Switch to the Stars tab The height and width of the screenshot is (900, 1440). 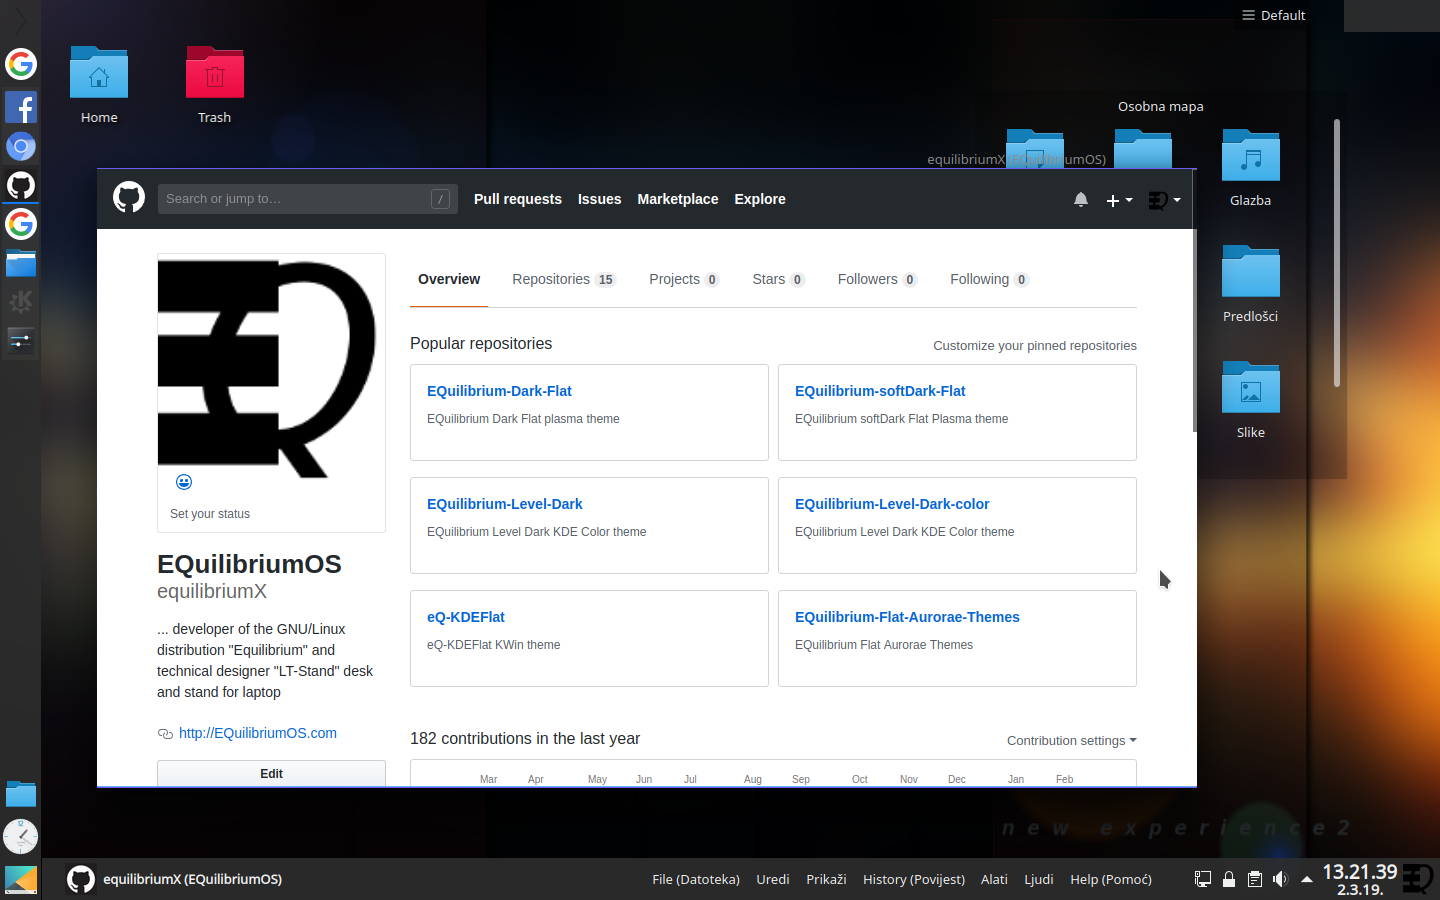click(x=778, y=279)
